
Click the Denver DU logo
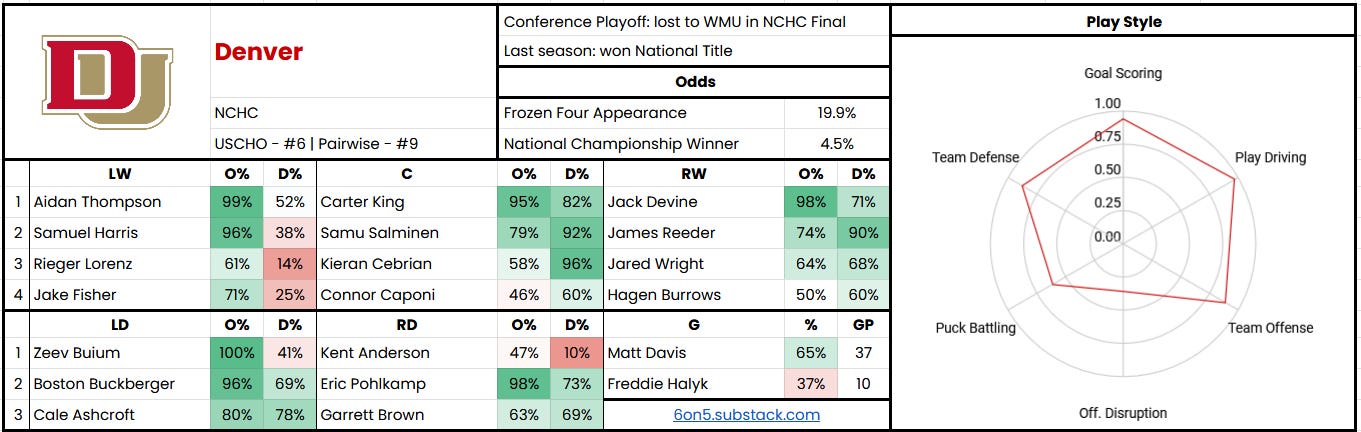point(106,81)
